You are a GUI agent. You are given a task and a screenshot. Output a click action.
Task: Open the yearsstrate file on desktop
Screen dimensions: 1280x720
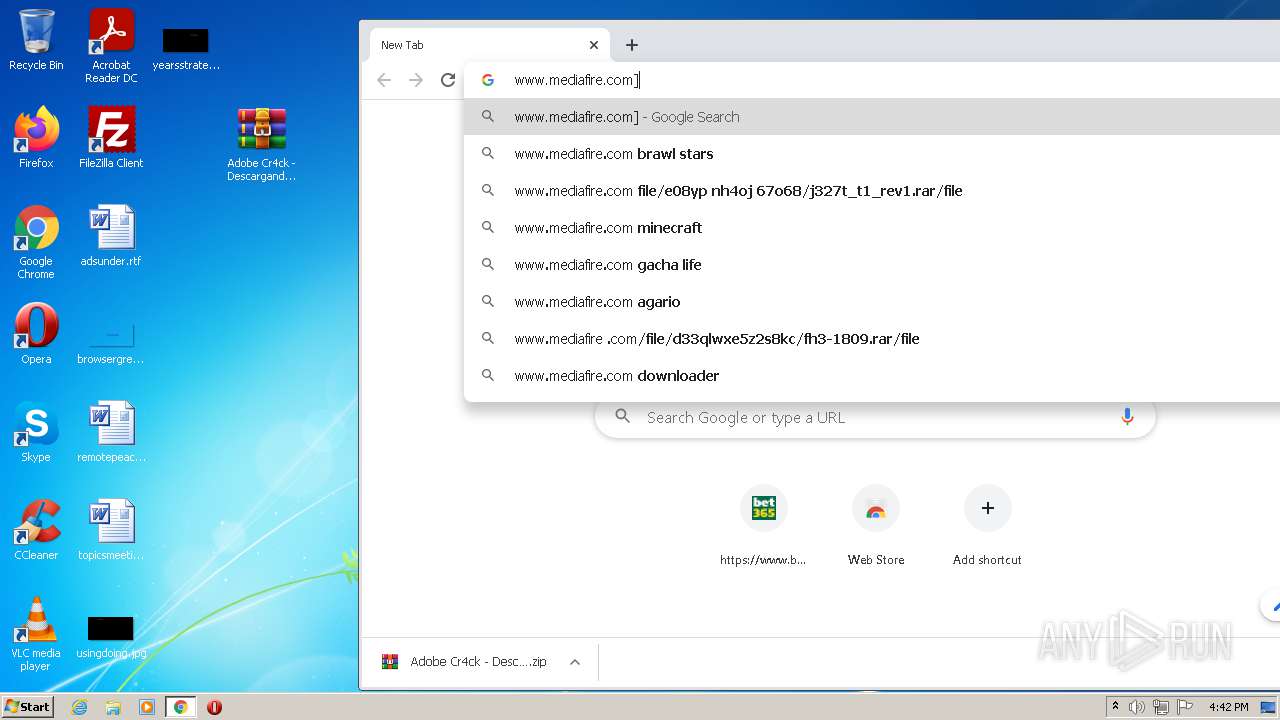tap(186, 46)
